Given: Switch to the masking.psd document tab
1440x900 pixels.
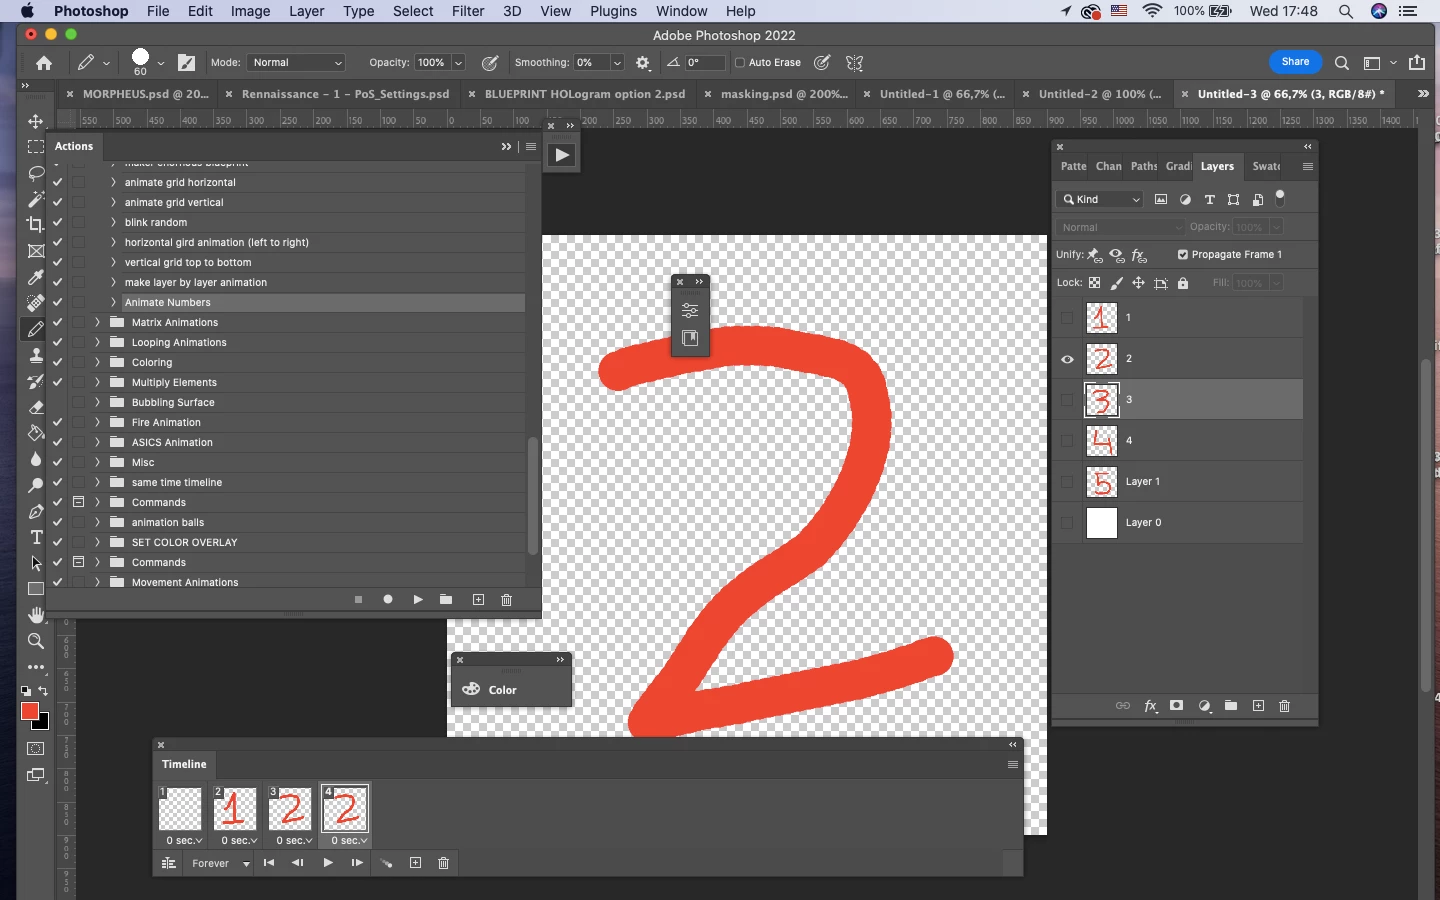Looking at the screenshot, I should (x=784, y=94).
